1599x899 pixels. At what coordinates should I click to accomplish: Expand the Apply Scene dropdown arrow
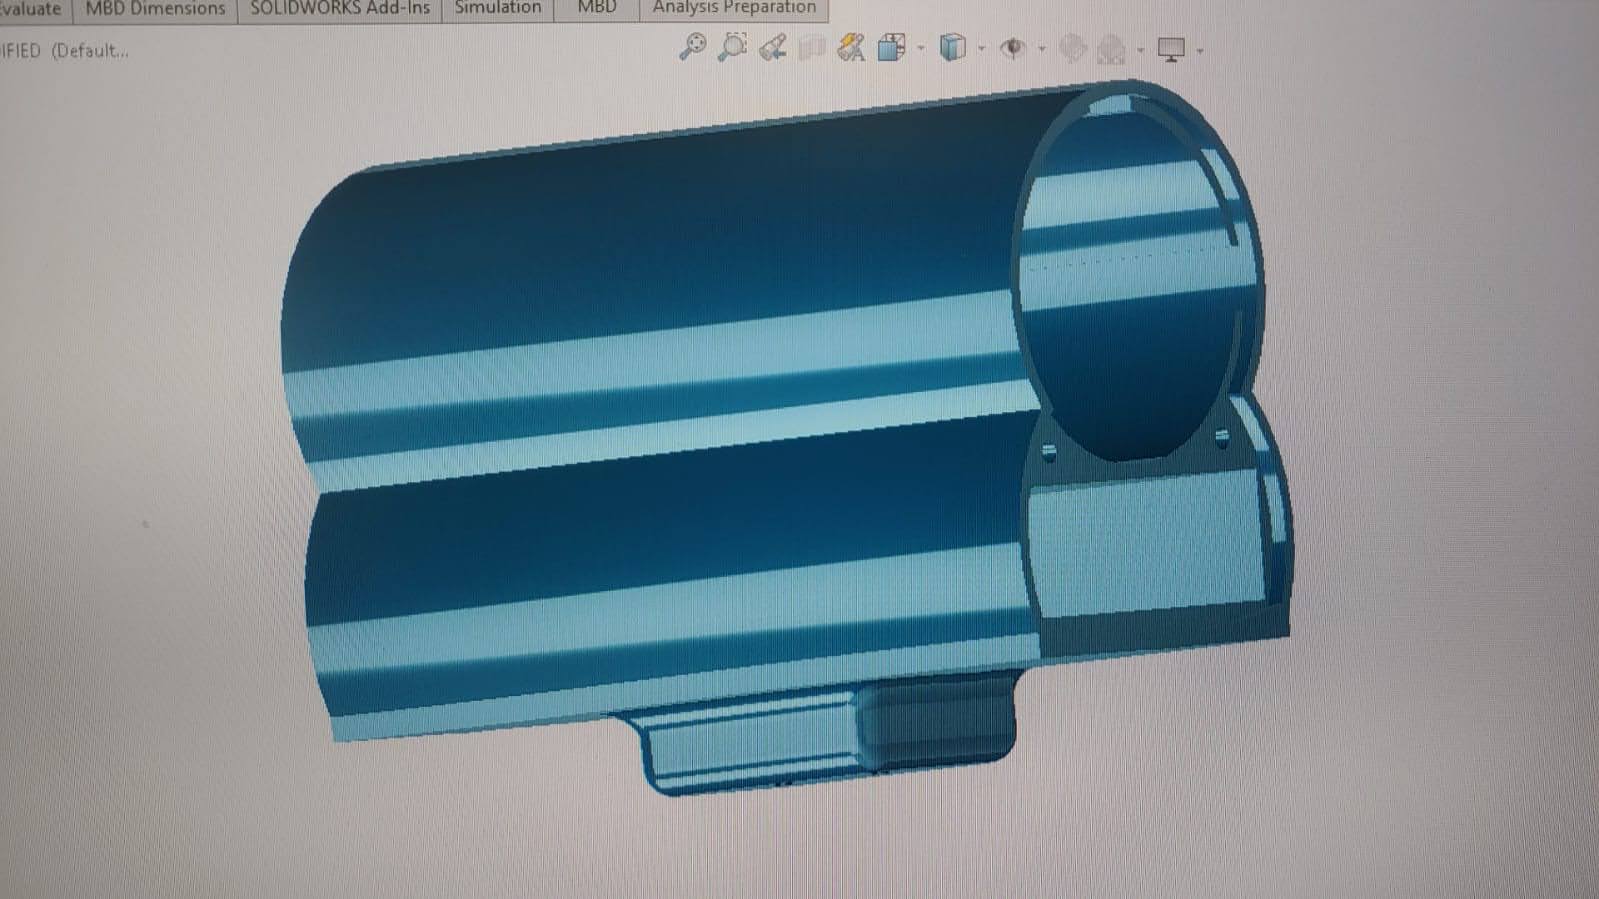coord(1140,49)
